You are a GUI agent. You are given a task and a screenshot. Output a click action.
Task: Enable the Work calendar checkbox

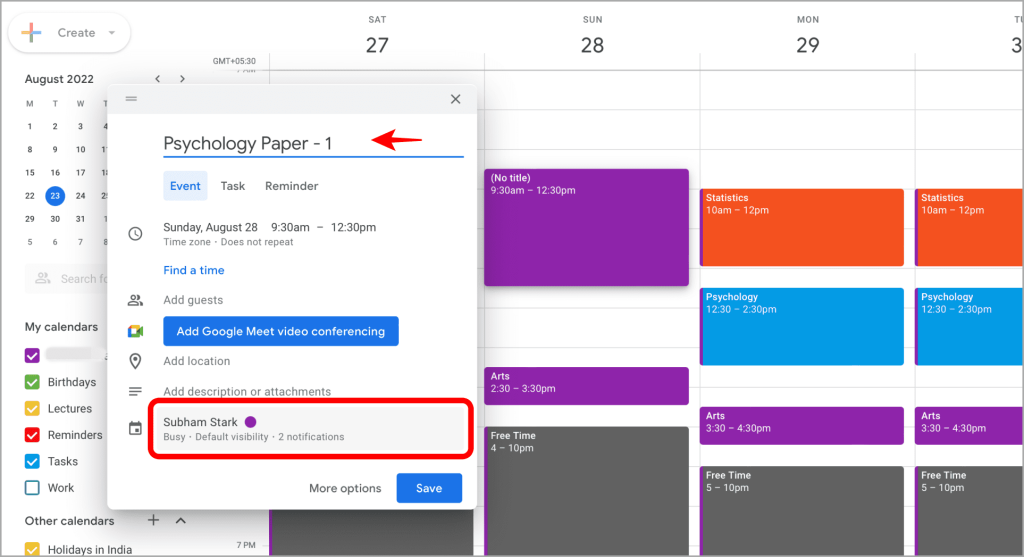point(32,488)
